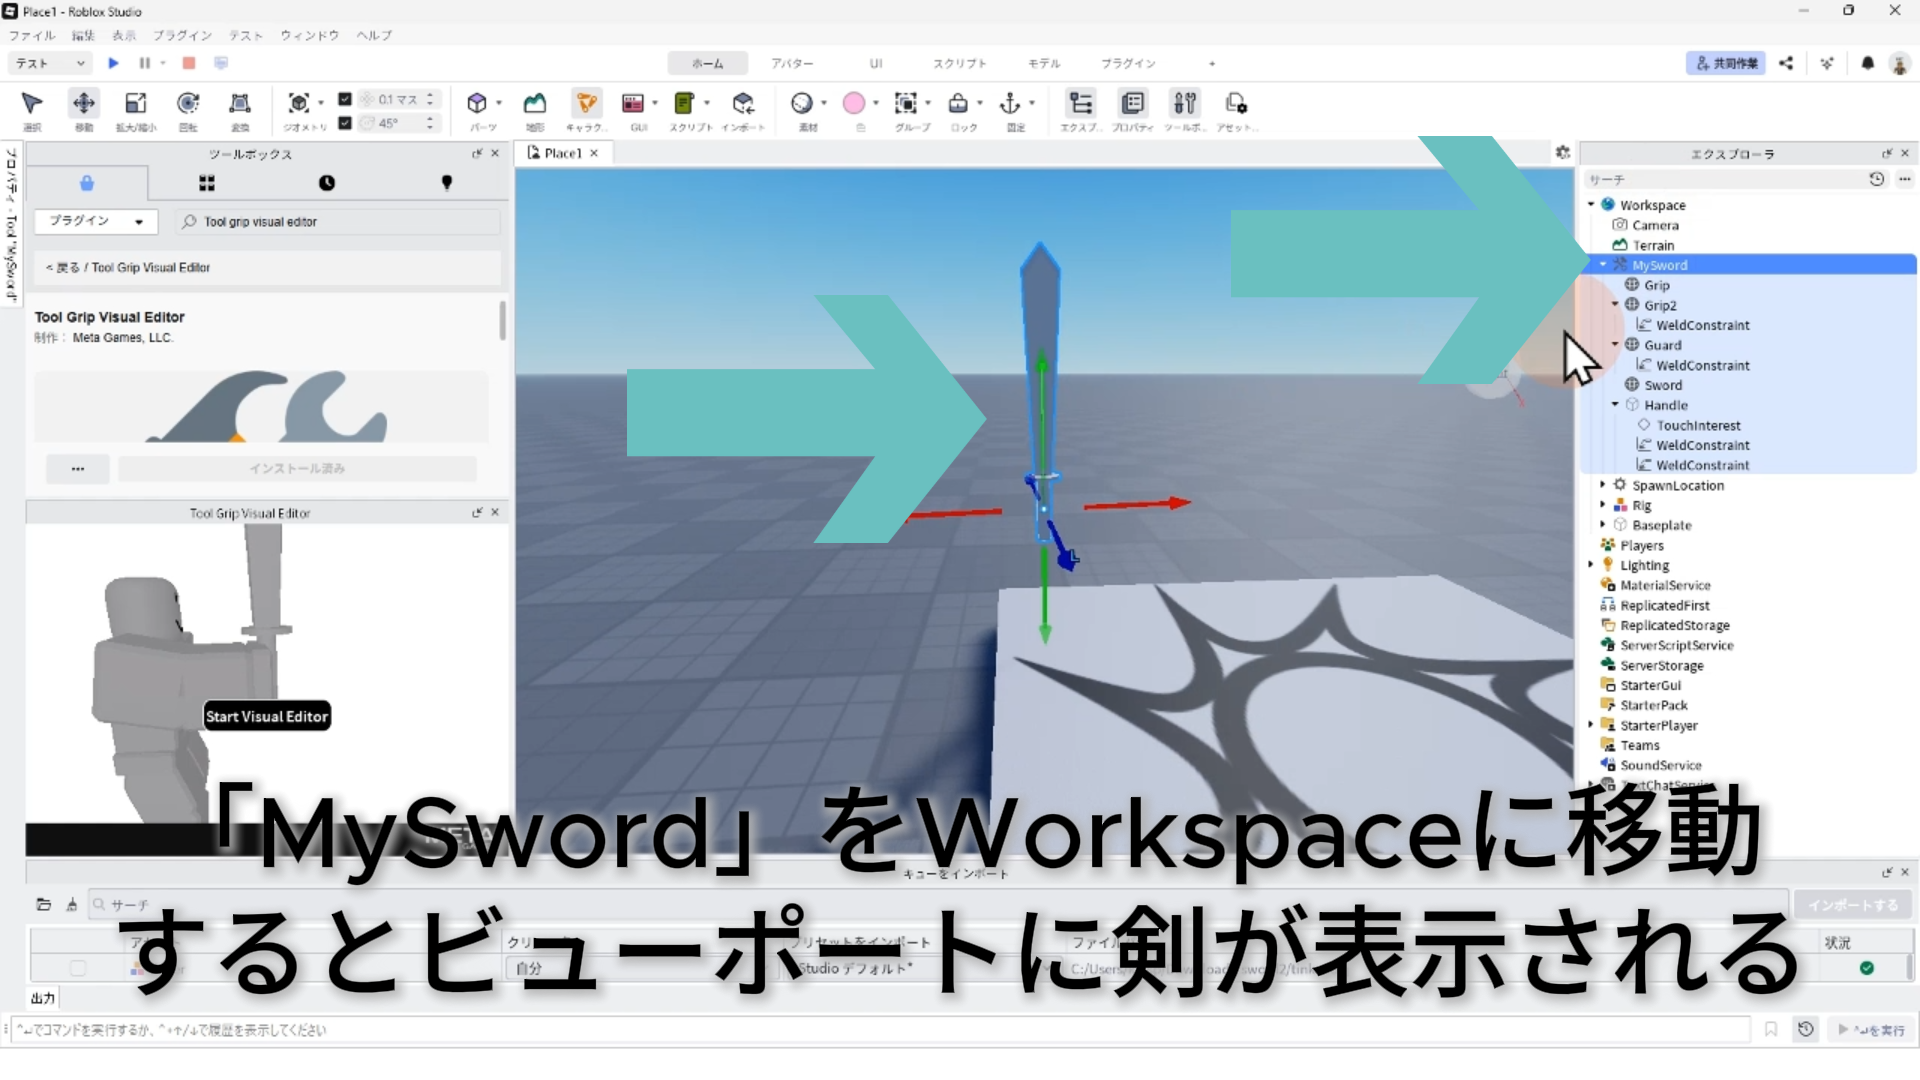Open the プラグイン menu in menu bar
This screenshot has height=1080, width=1920.
182,35
